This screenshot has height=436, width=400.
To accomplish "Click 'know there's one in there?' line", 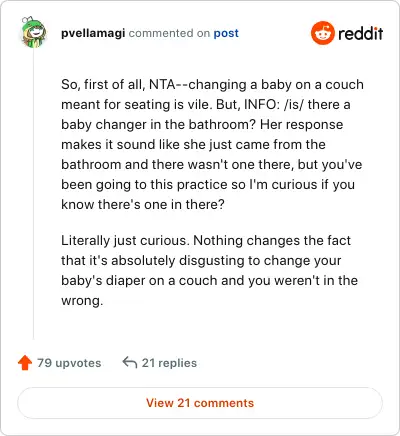I will (x=143, y=204).
